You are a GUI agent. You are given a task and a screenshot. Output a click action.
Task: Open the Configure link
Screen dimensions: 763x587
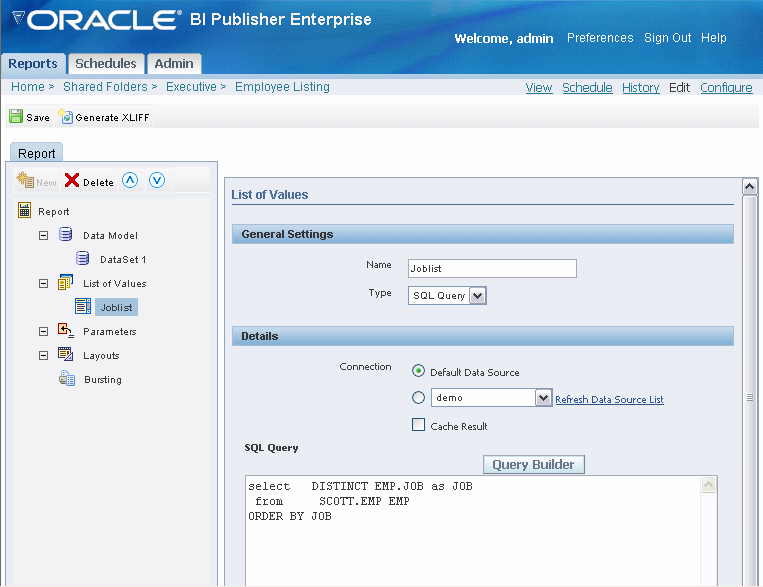click(726, 88)
